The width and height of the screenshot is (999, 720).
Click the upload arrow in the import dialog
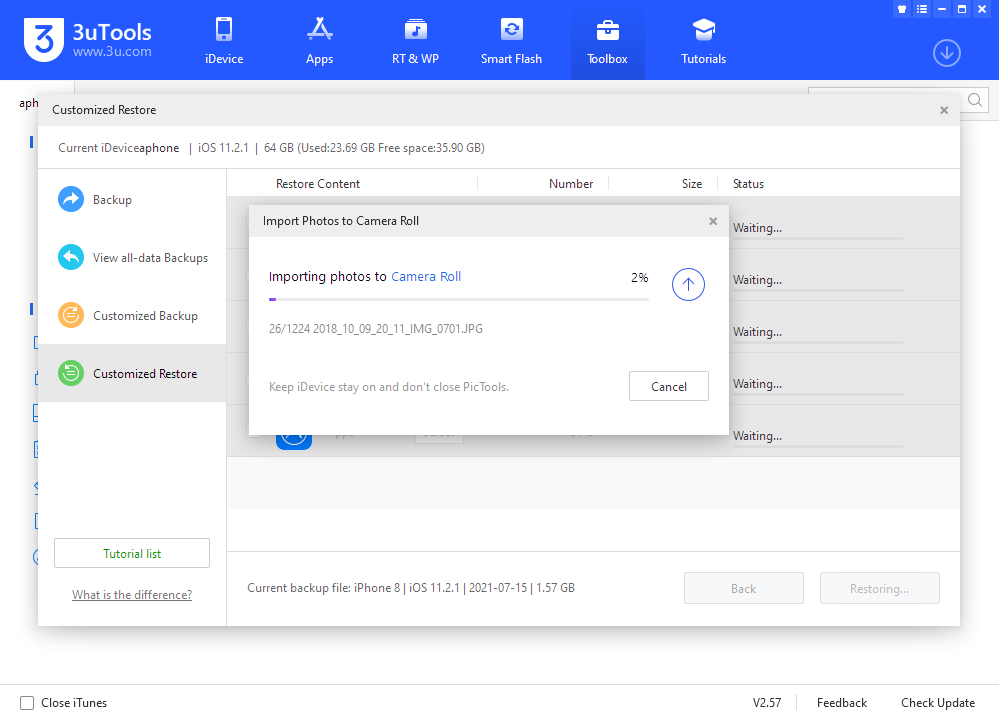pyautogui.click(x=688, y=284)
